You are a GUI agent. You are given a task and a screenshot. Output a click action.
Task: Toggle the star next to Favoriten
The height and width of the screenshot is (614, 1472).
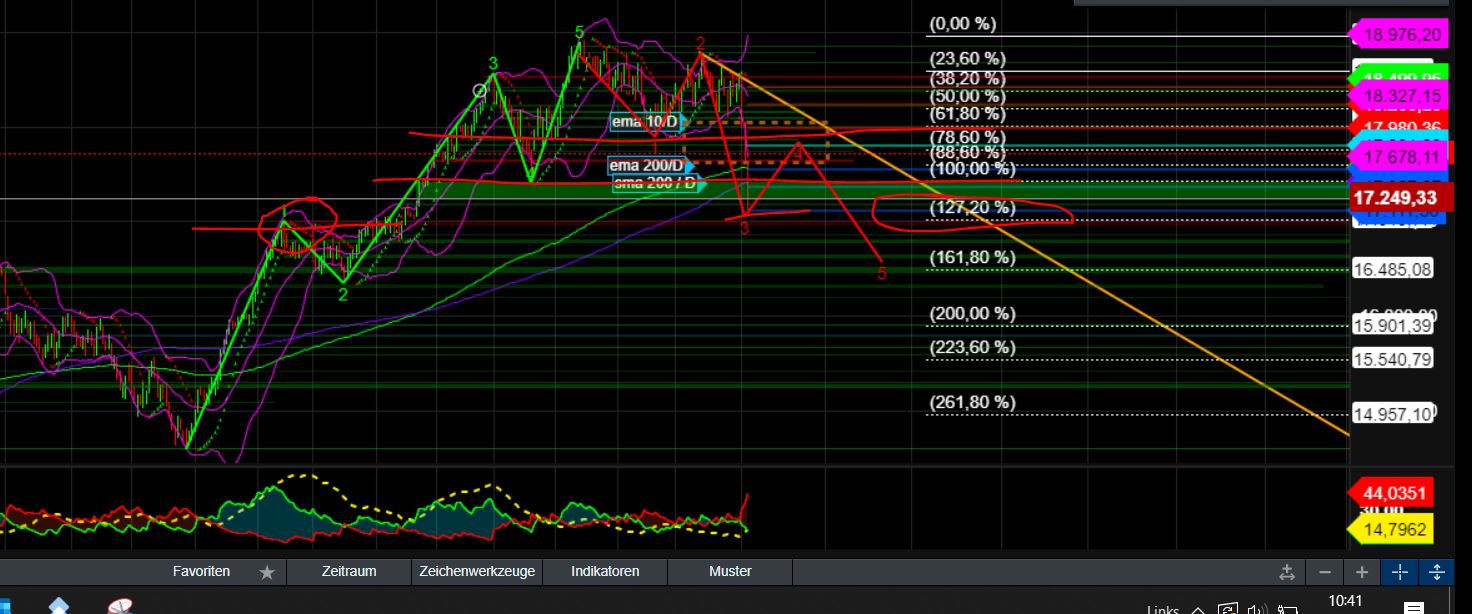266,571
